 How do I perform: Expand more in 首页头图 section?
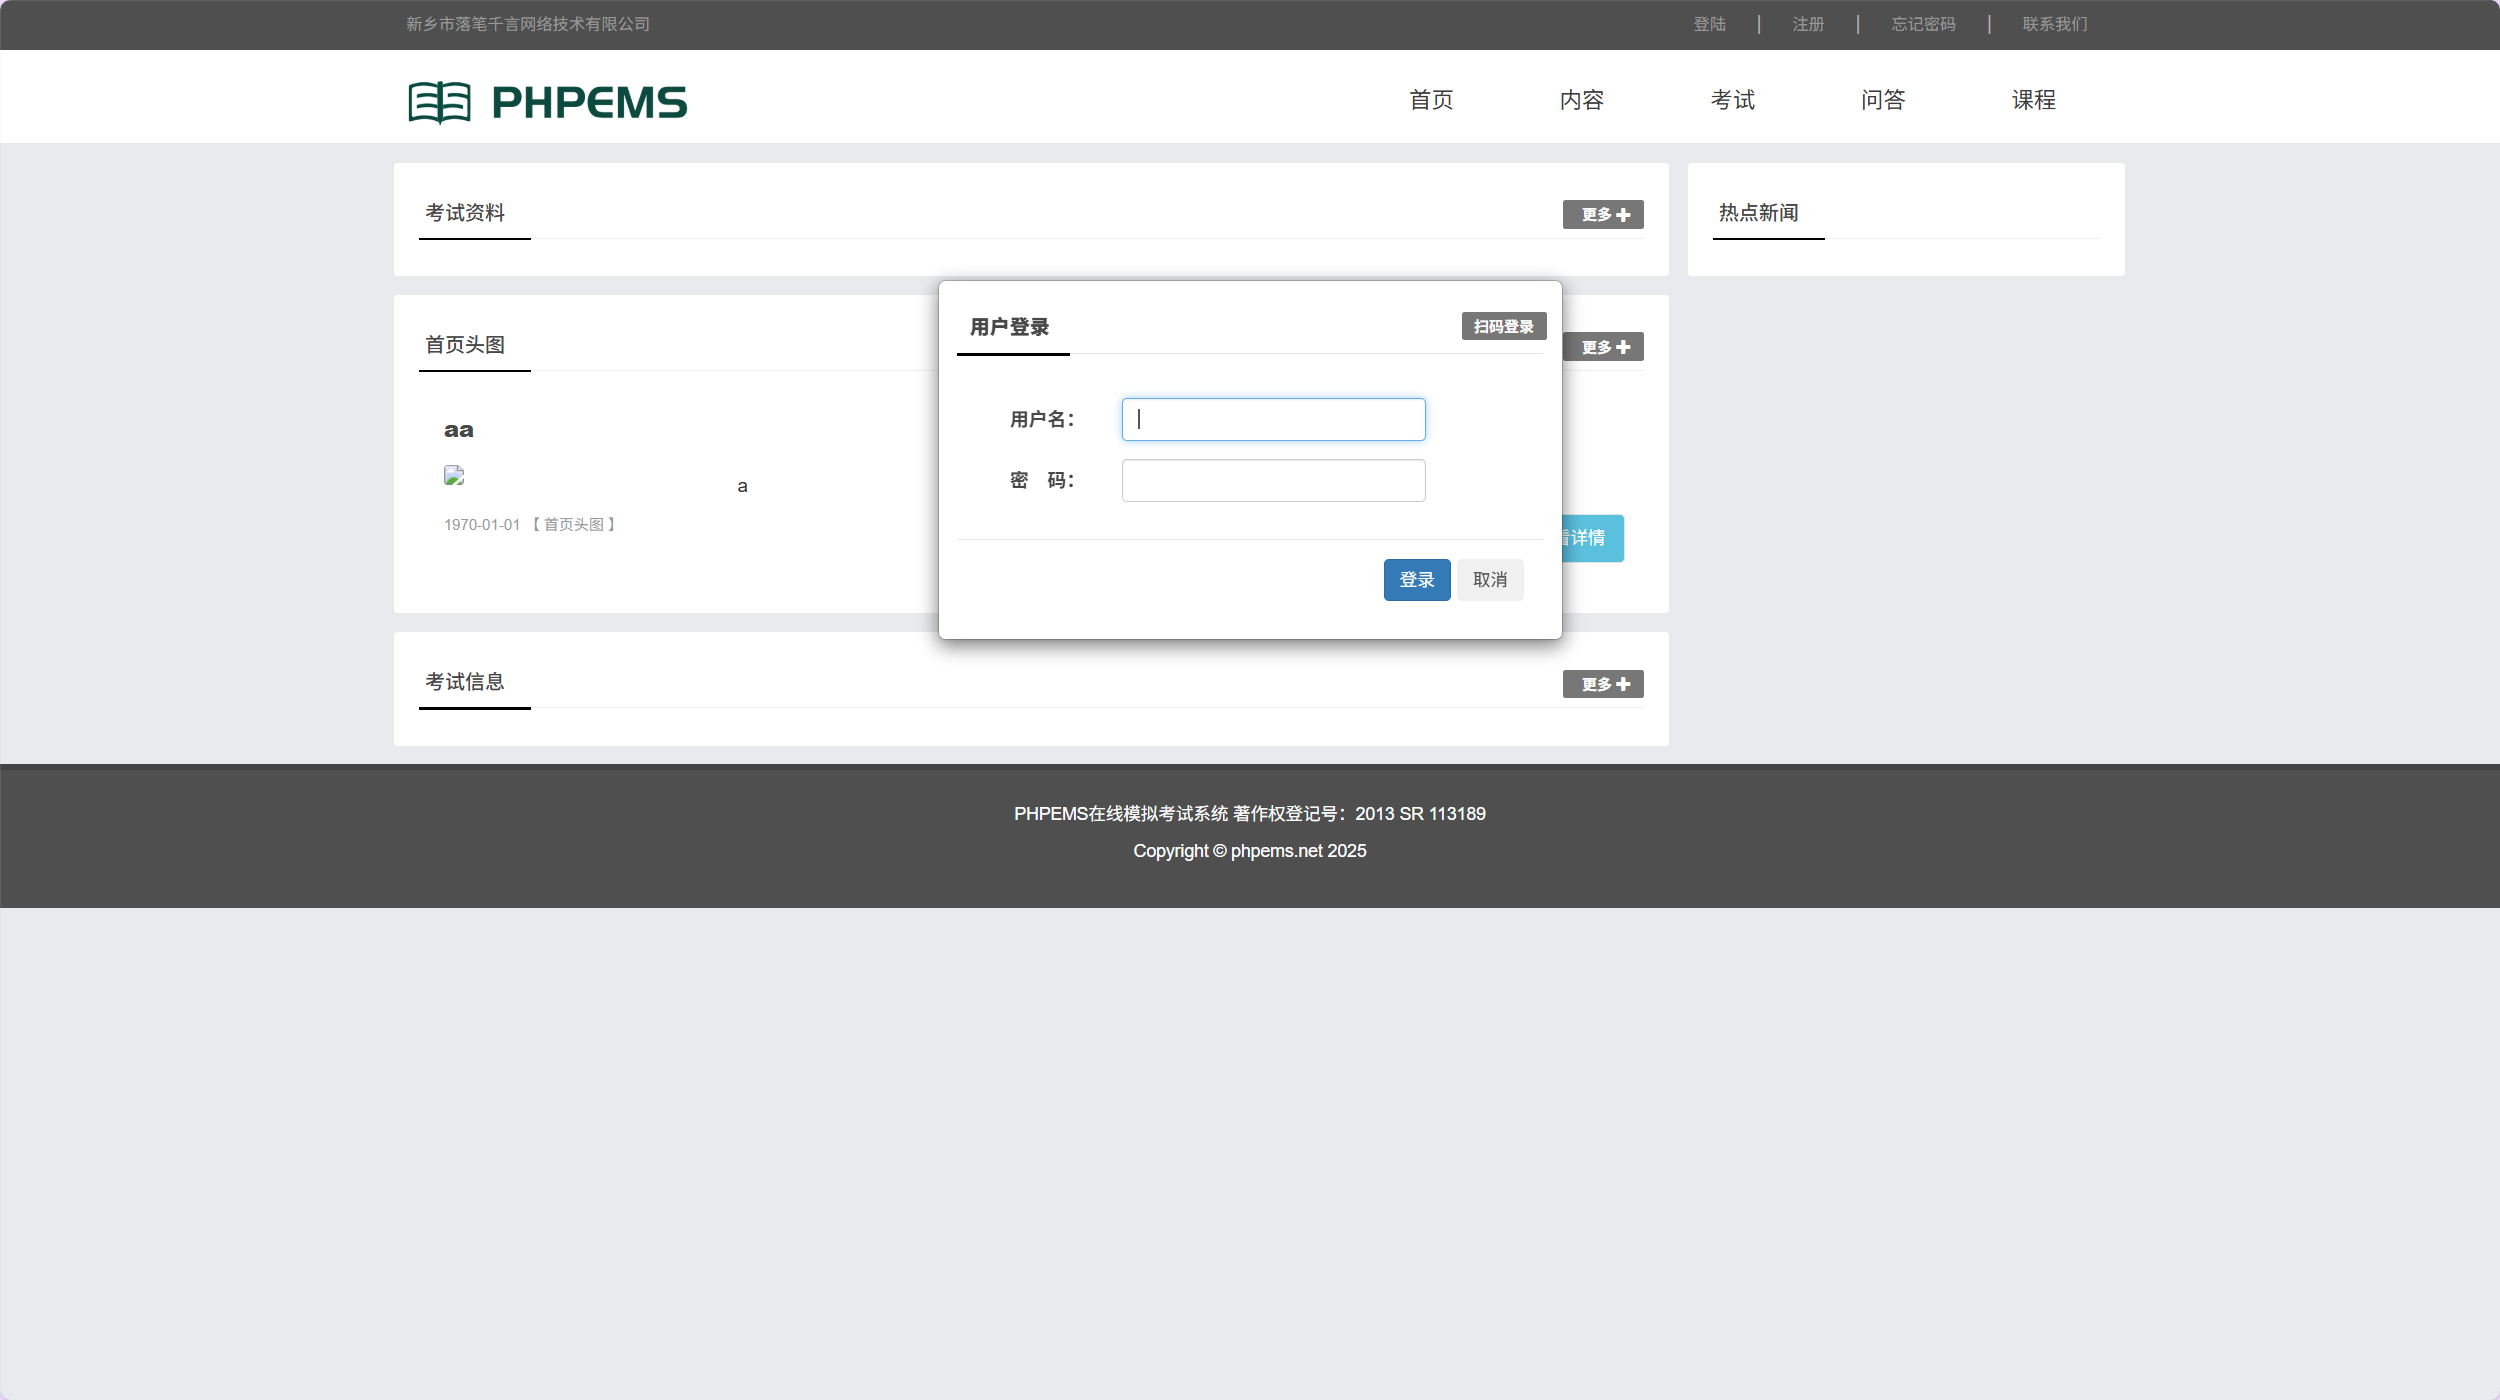click(x=1604, y=347)
